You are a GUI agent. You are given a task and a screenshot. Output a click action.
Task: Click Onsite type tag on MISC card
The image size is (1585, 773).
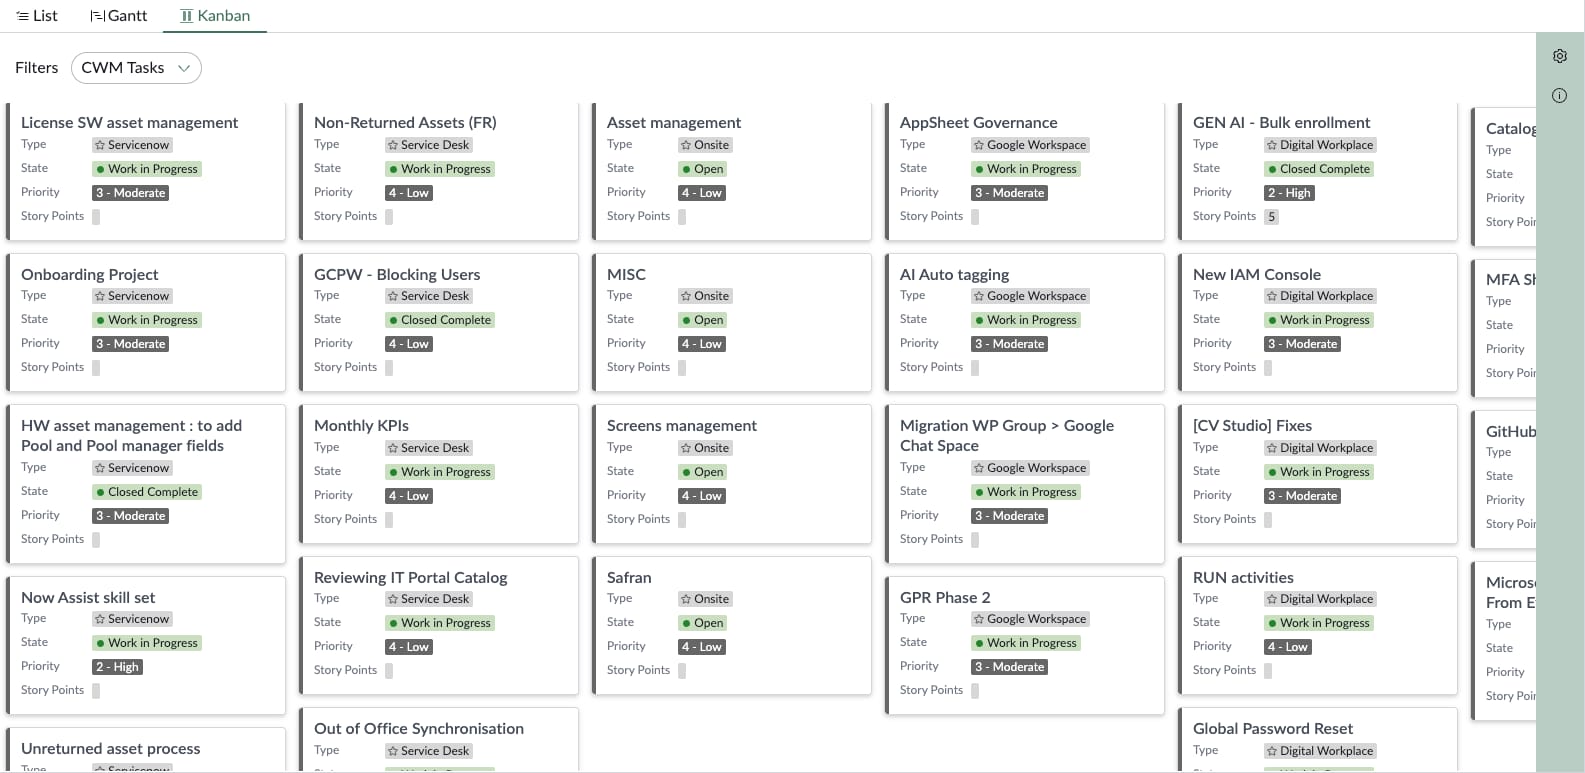tap(705, 296)
